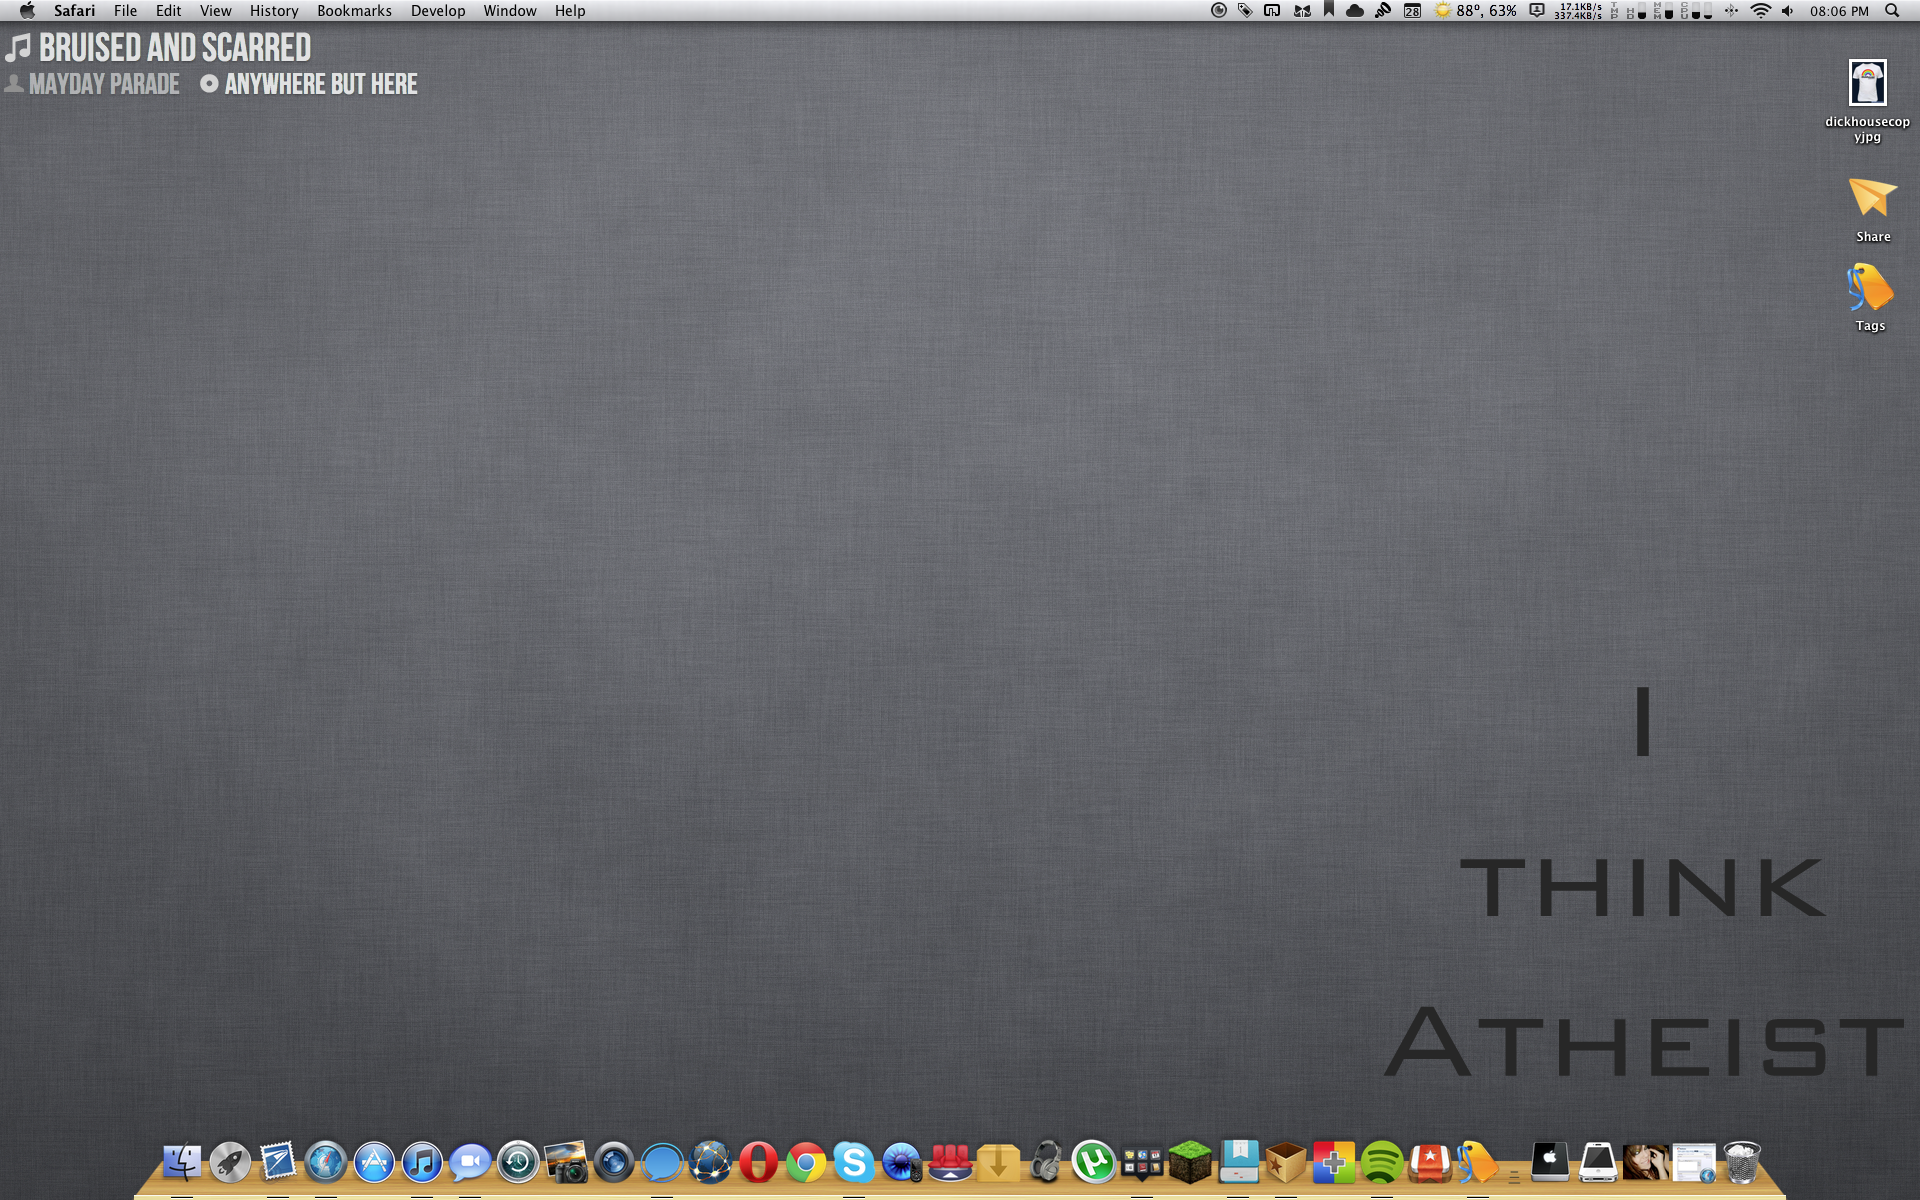Open the Minecraft grass block icon

[x=1189, y=1162]
